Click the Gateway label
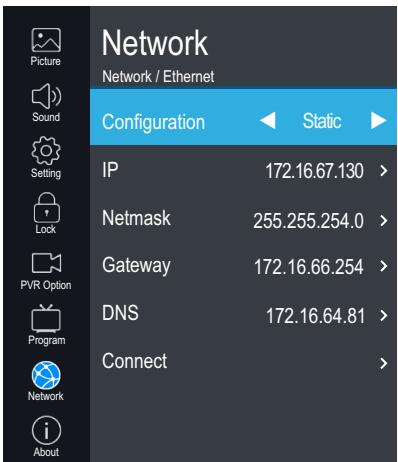Image resolution: width=398 pixels, height=462 pixels. click(136, 266)
